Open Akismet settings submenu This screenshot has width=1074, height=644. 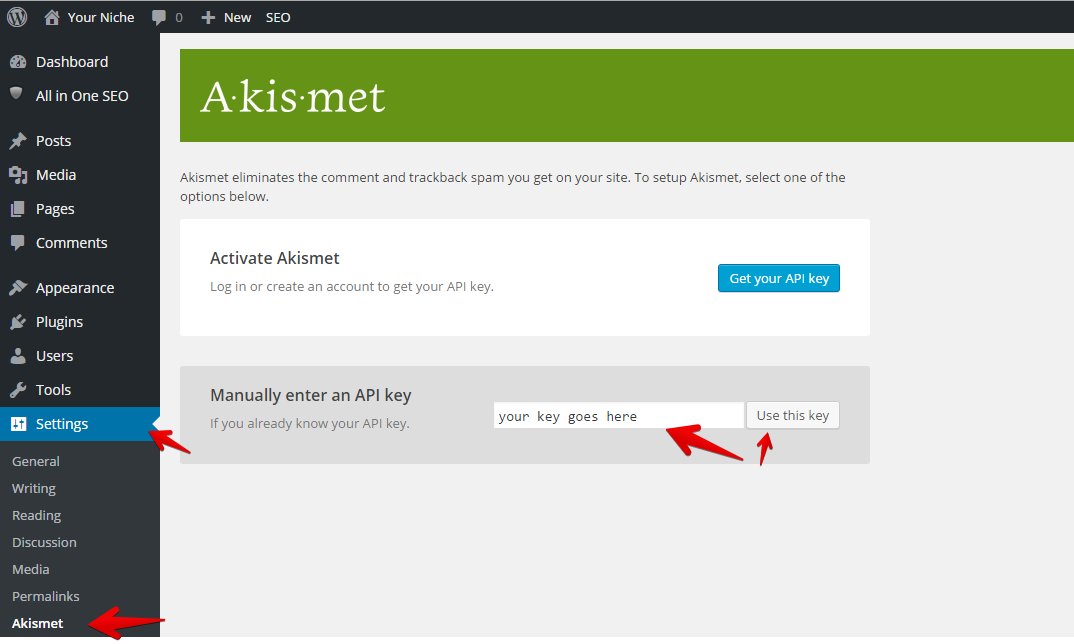[37, 623]
